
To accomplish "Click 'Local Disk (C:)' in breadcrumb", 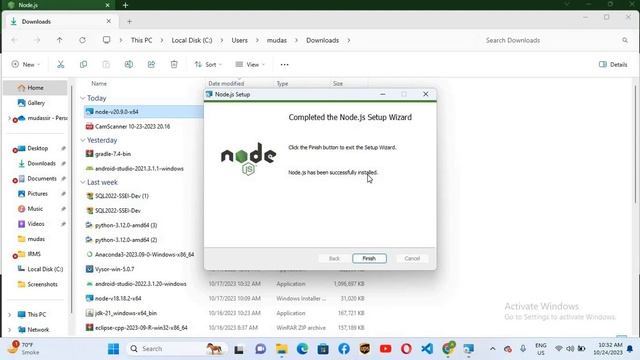I will (192, 40).
